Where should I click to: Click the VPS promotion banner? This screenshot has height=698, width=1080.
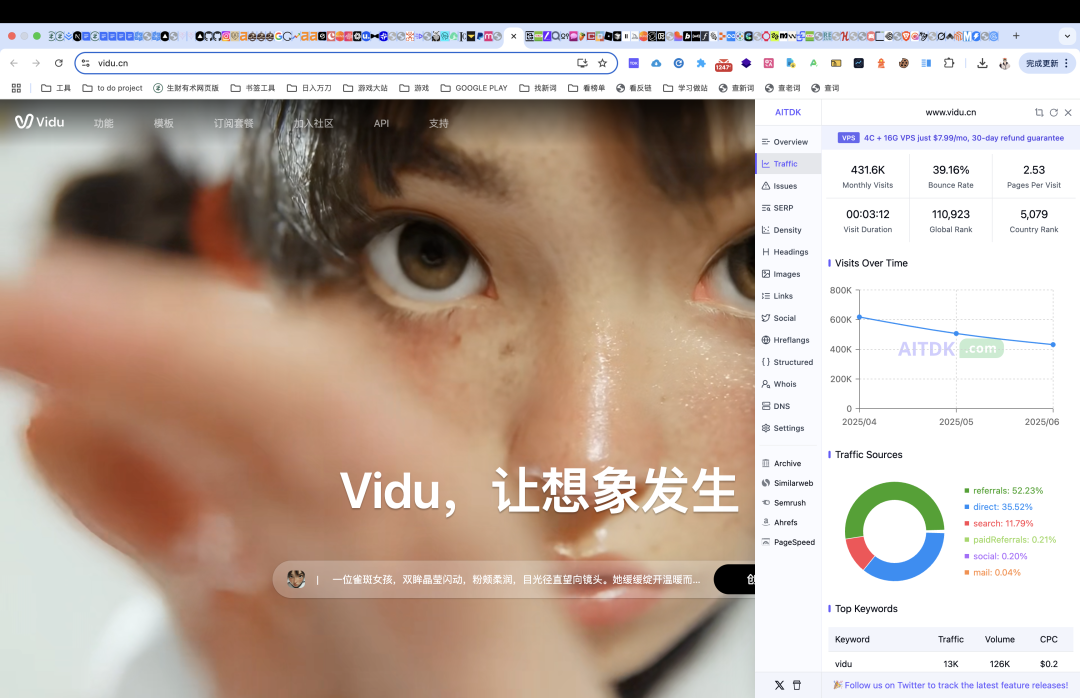pos(951,138)
